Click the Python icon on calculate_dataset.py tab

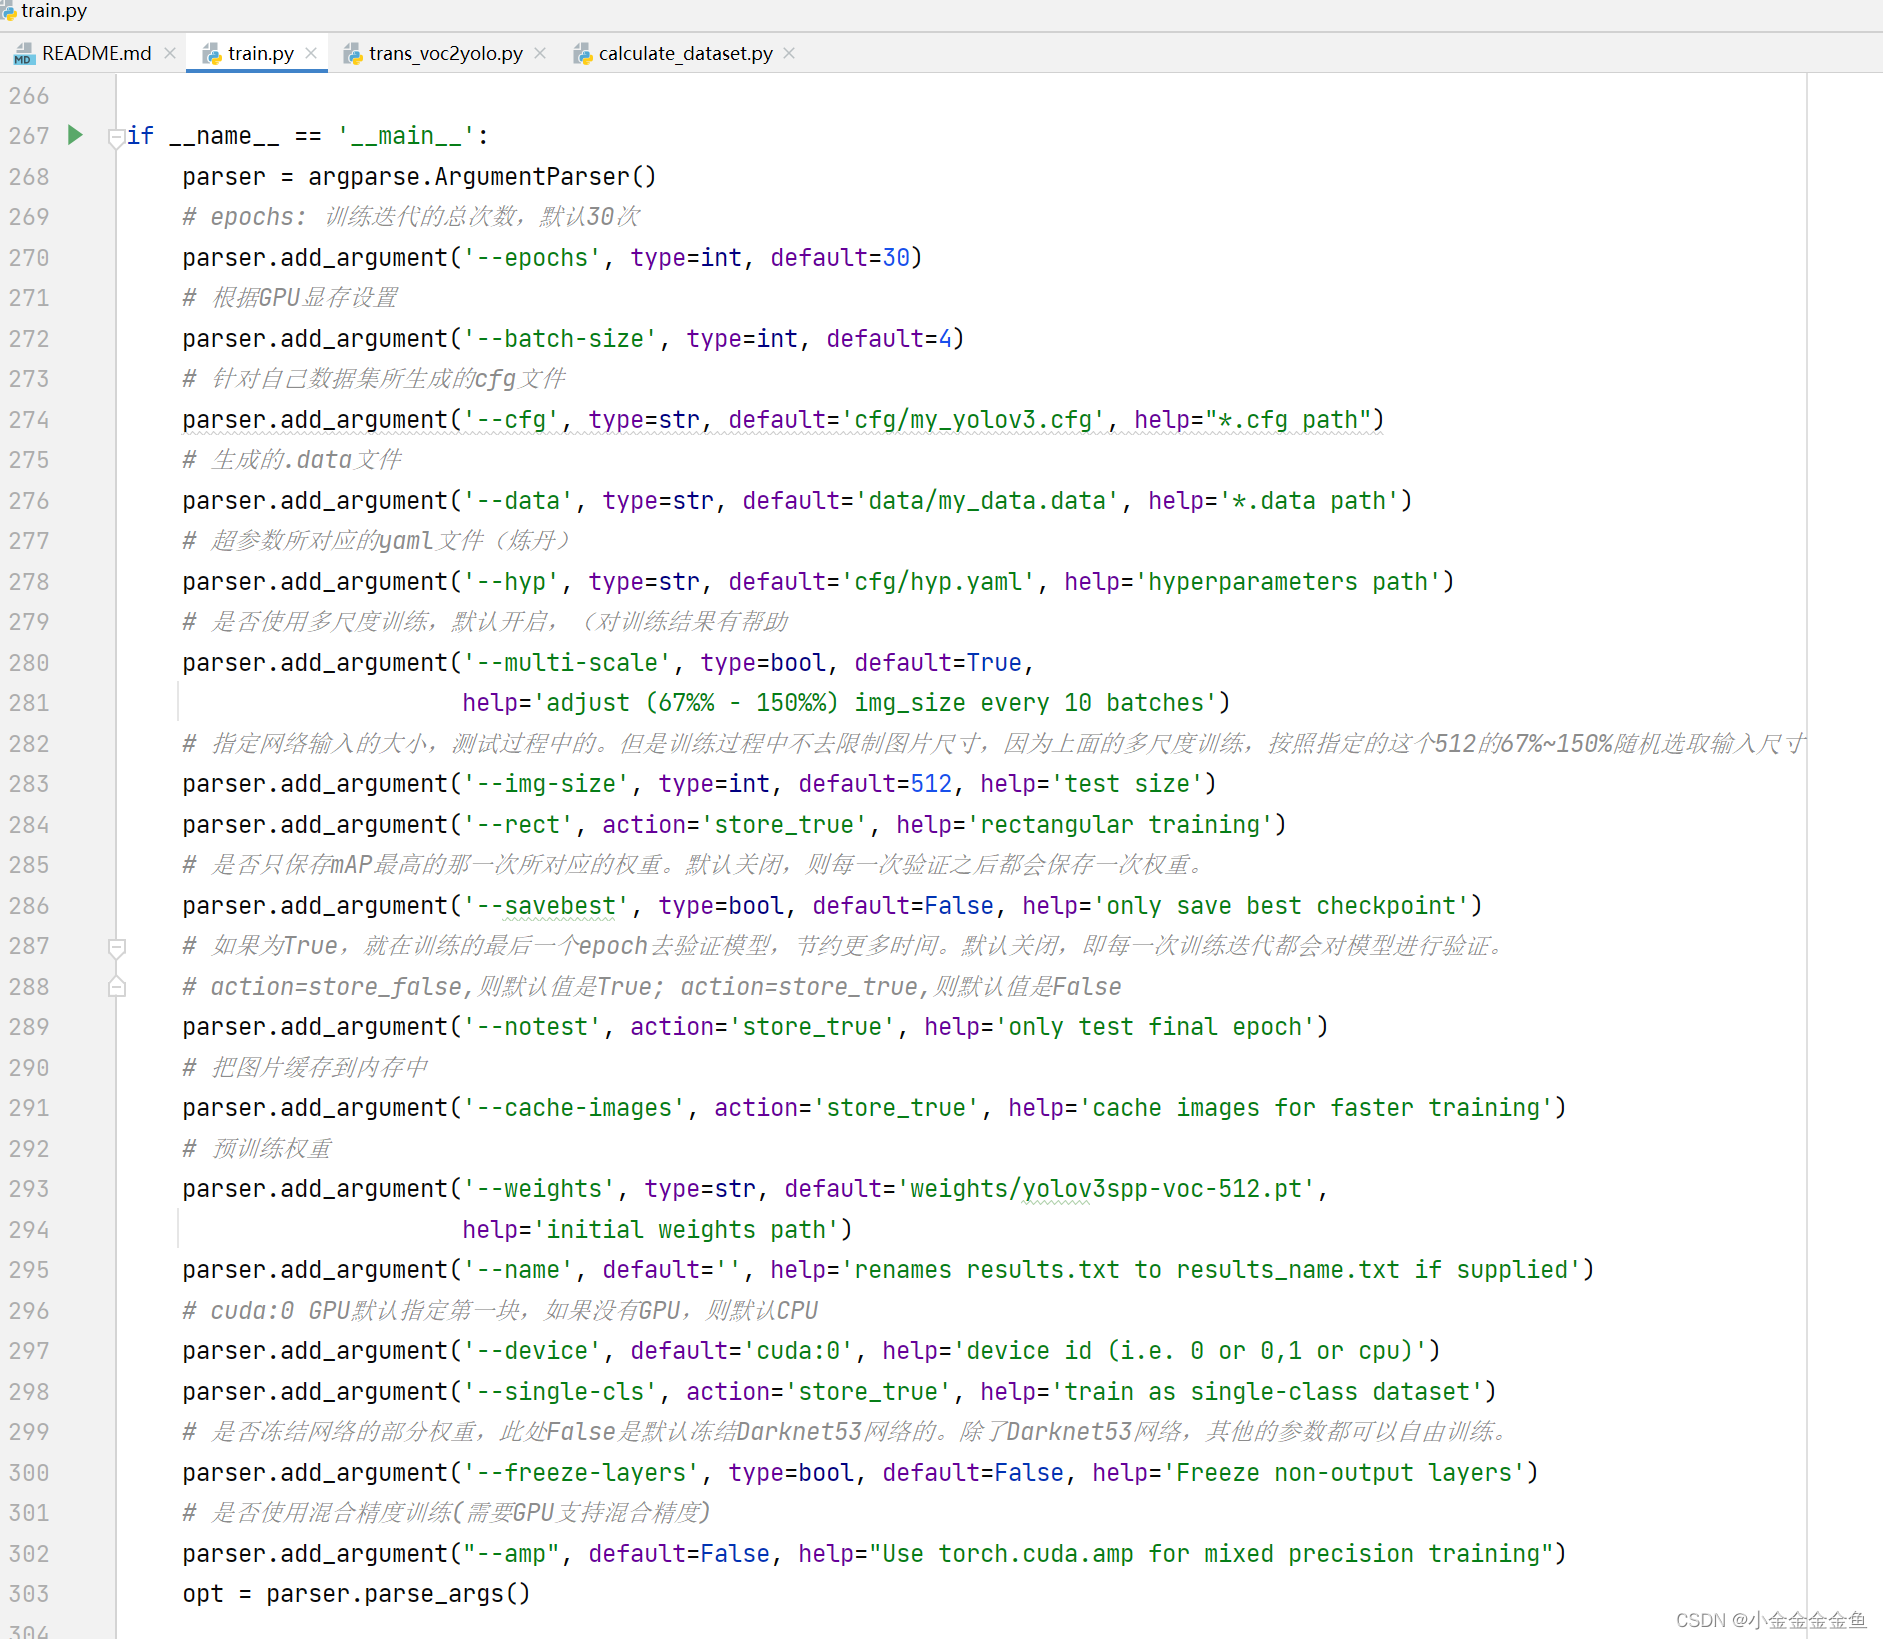point(582,54)
